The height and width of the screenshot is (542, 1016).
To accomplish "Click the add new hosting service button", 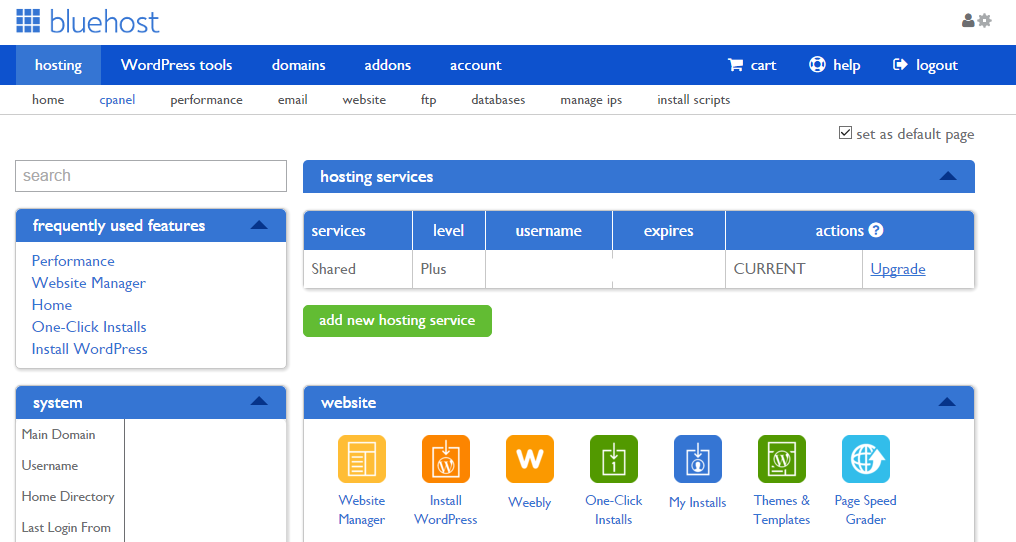I will point(397,321).
